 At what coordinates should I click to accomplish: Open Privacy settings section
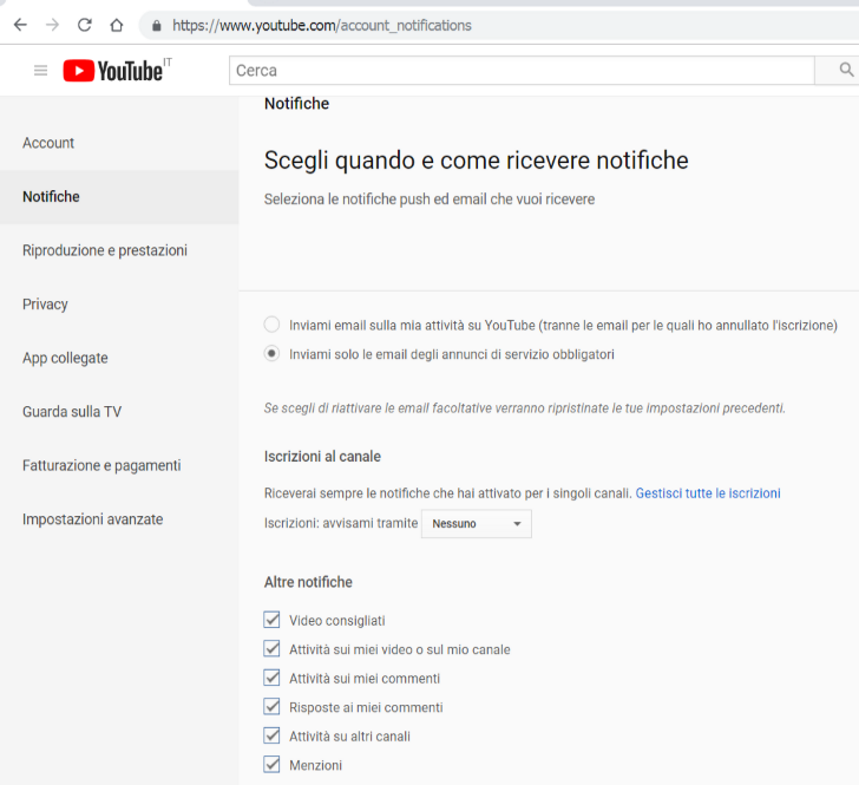pos(119,304)
